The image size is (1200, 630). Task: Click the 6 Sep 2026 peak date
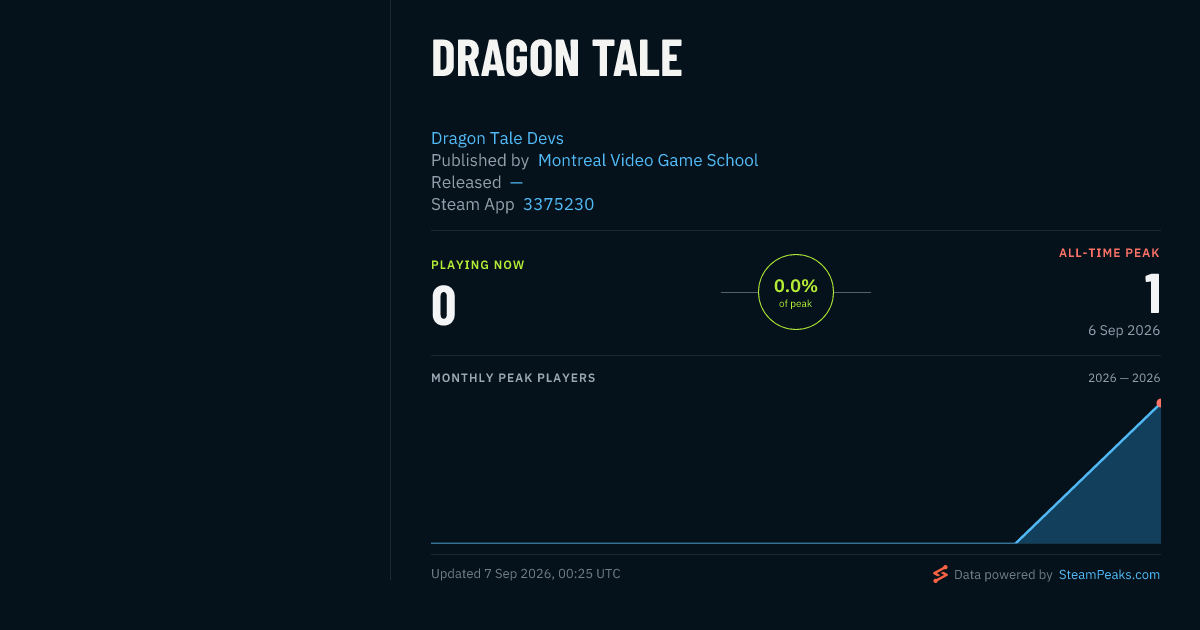(x=1124, y=330)
